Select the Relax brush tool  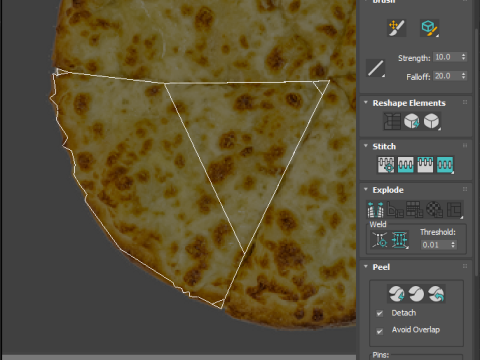click(x=429, y=28)
